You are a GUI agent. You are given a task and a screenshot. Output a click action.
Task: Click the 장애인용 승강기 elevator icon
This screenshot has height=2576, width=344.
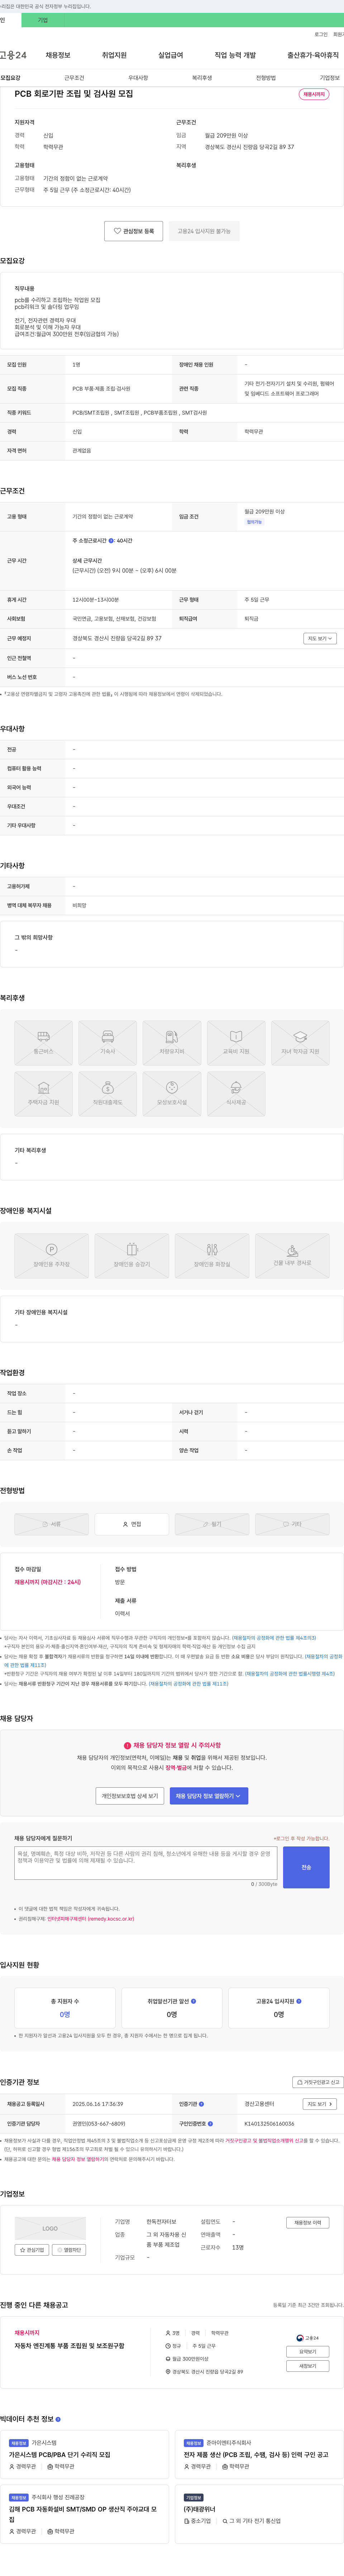(132, 1249)
